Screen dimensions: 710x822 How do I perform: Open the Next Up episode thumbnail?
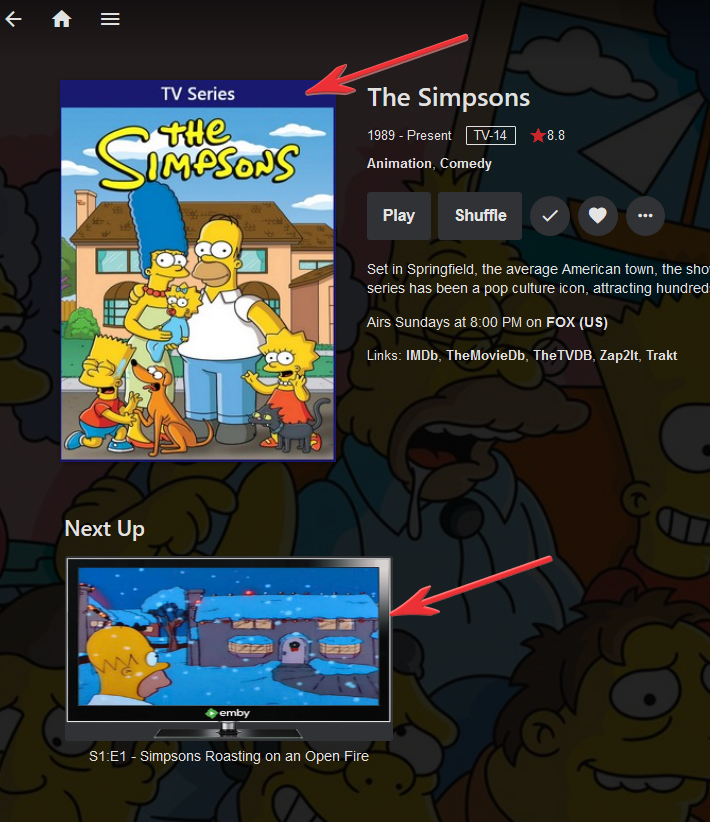pos(229,648)
